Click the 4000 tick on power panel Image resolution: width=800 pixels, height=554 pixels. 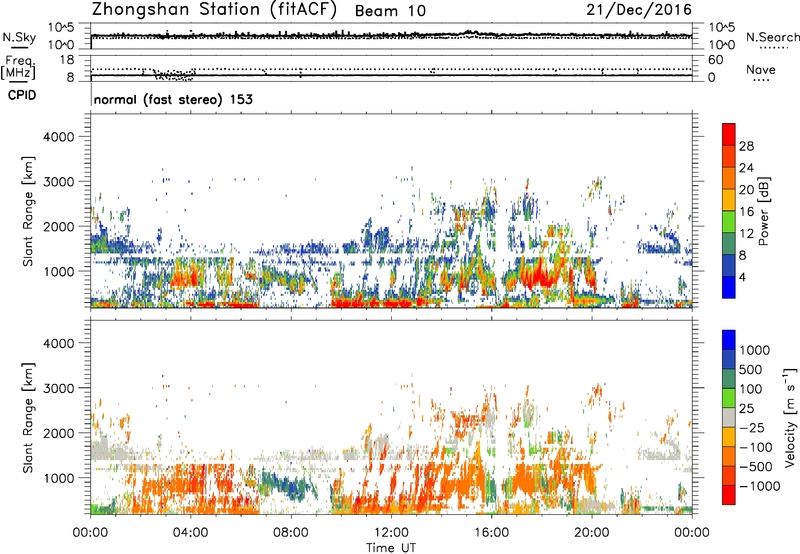click(58, 137)
